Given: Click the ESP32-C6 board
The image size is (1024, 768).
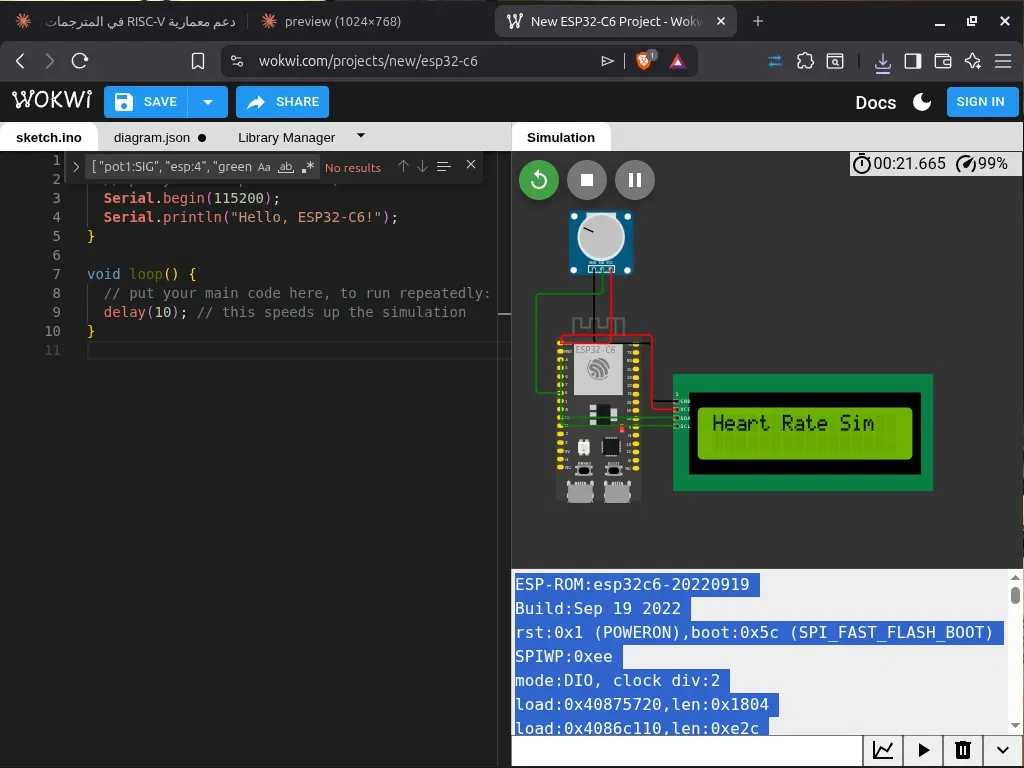Looking at the screenshot, I should point(598,420).
